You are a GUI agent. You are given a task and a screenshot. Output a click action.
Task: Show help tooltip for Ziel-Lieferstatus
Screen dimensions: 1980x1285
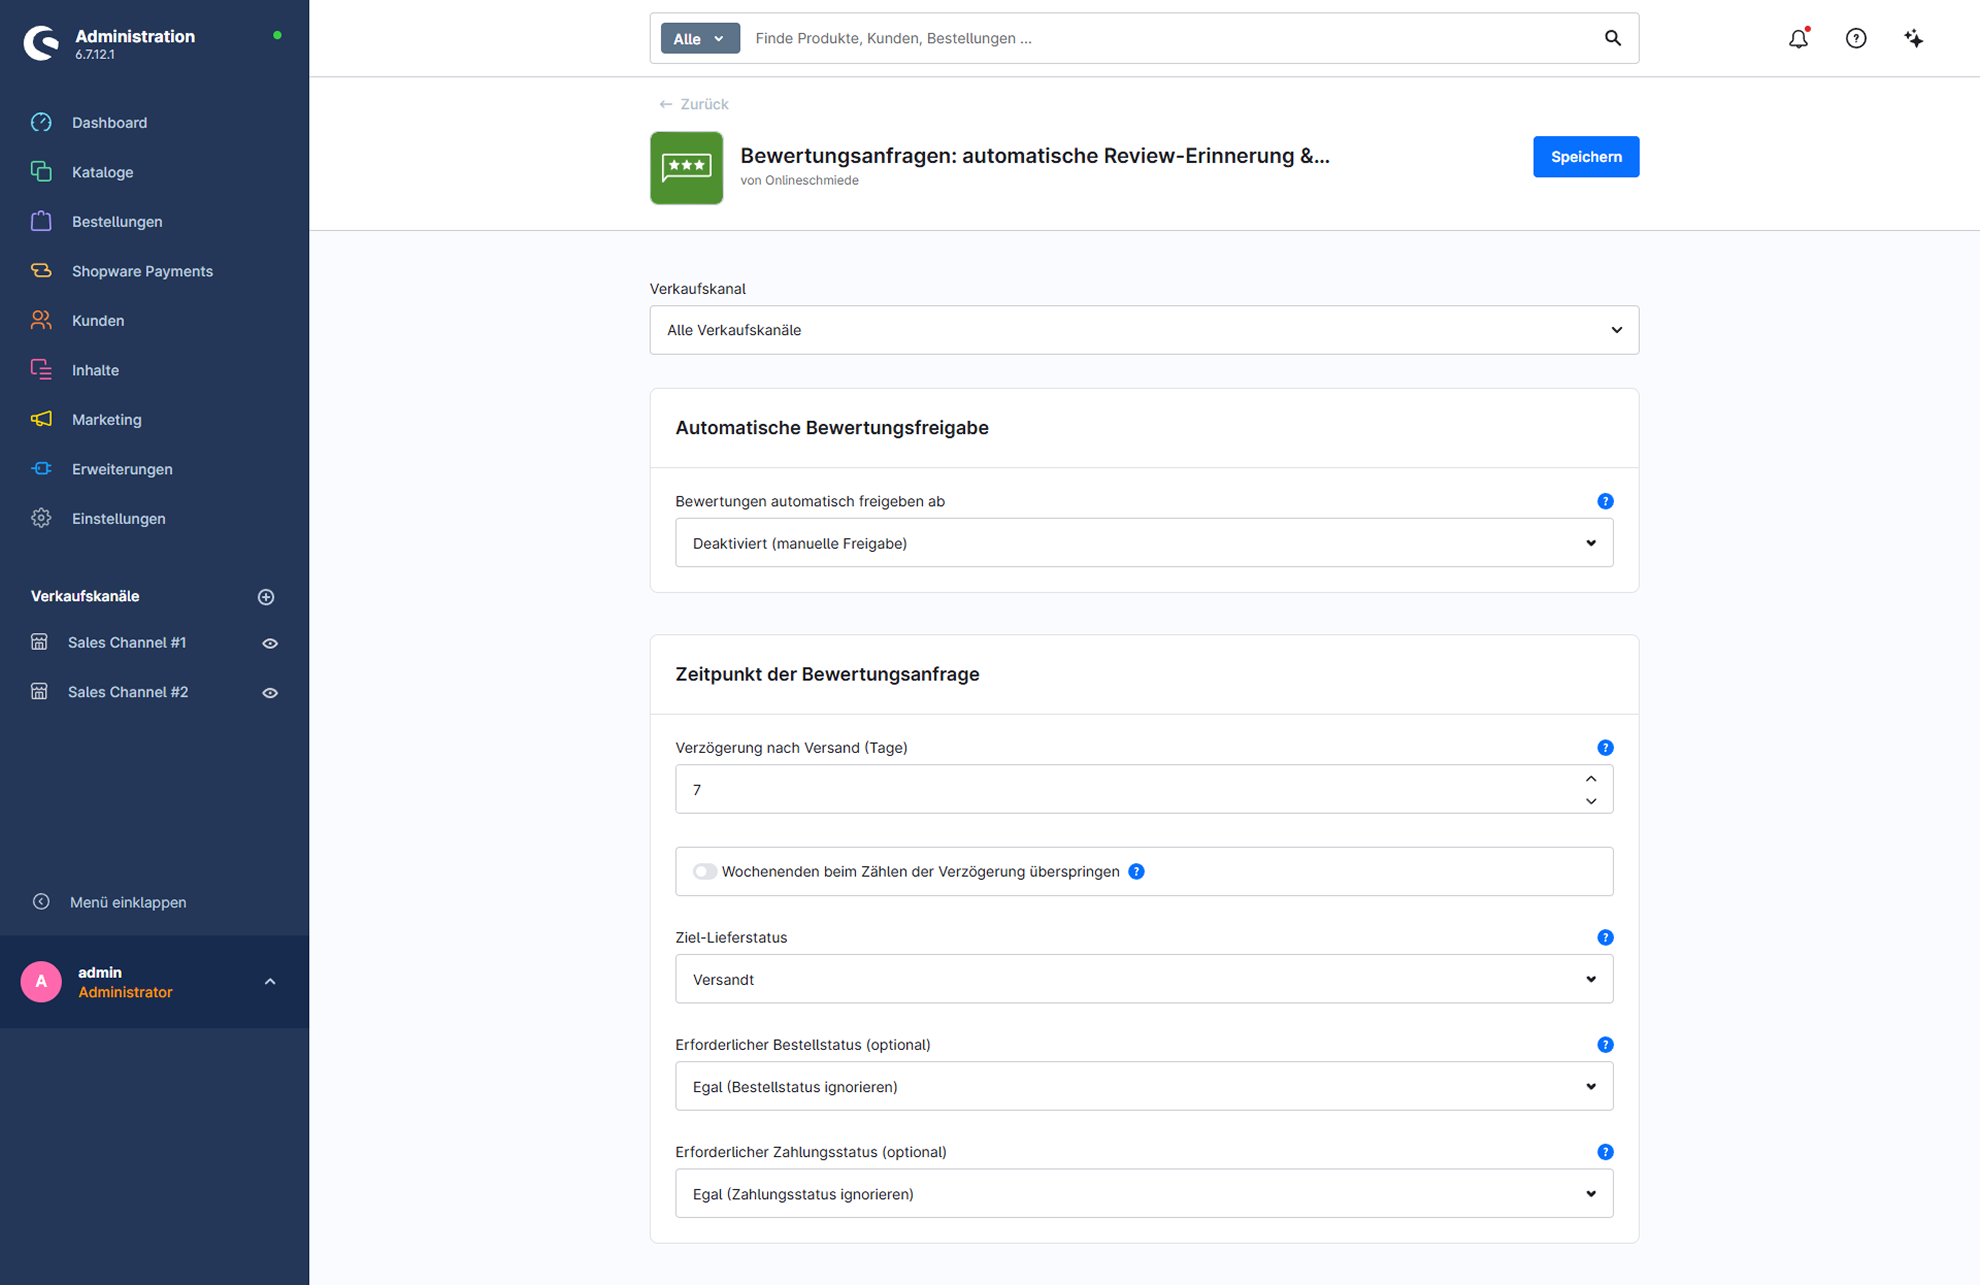click(x=1605, y=937)
